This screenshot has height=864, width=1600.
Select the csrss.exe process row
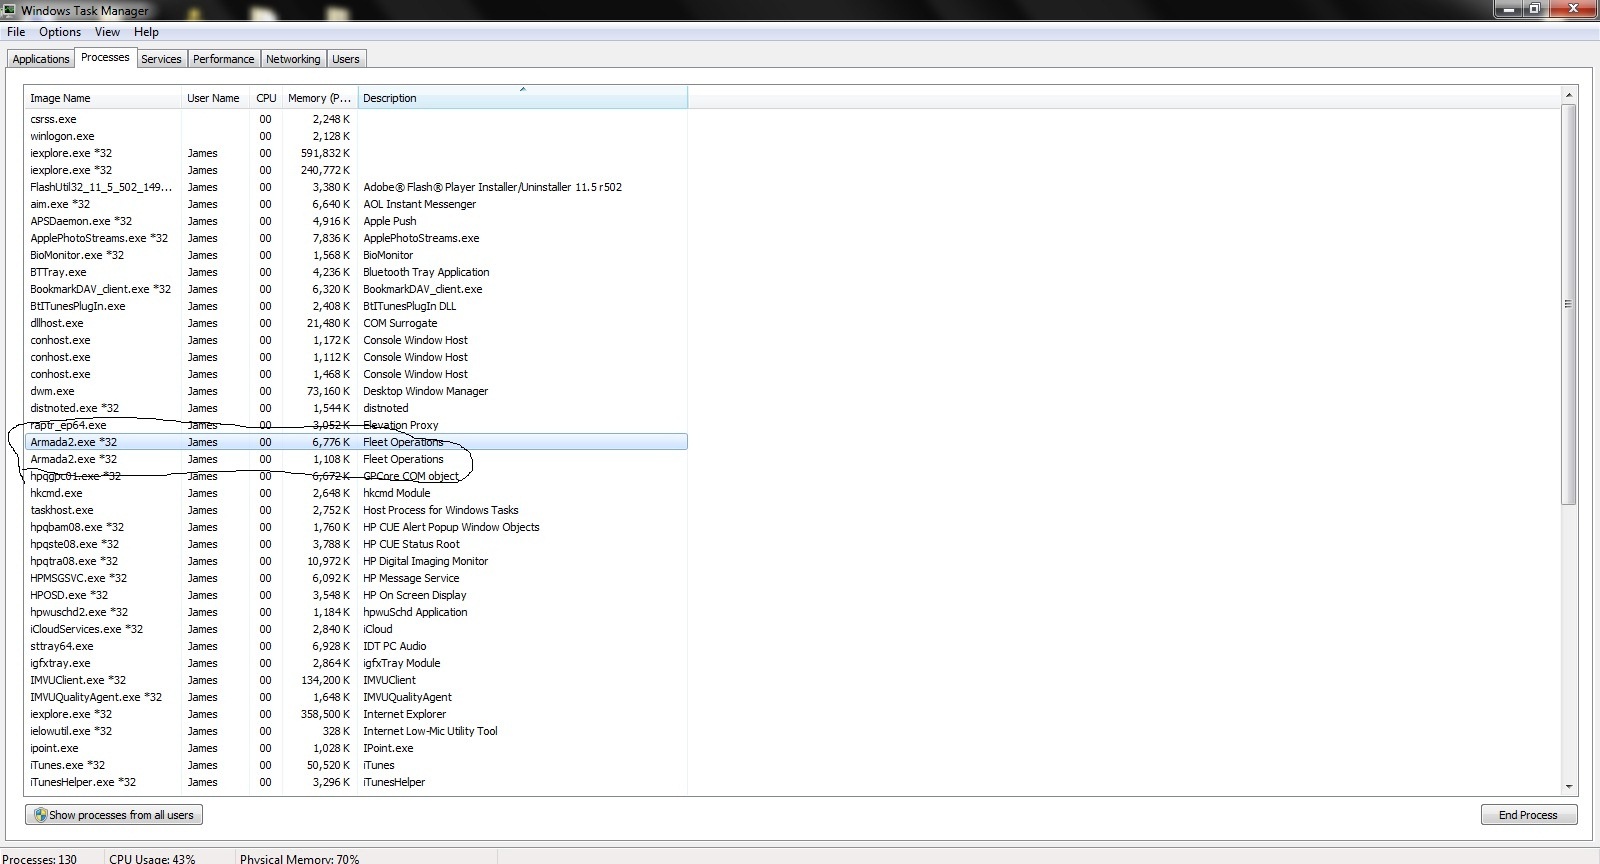tap(356, 119)
